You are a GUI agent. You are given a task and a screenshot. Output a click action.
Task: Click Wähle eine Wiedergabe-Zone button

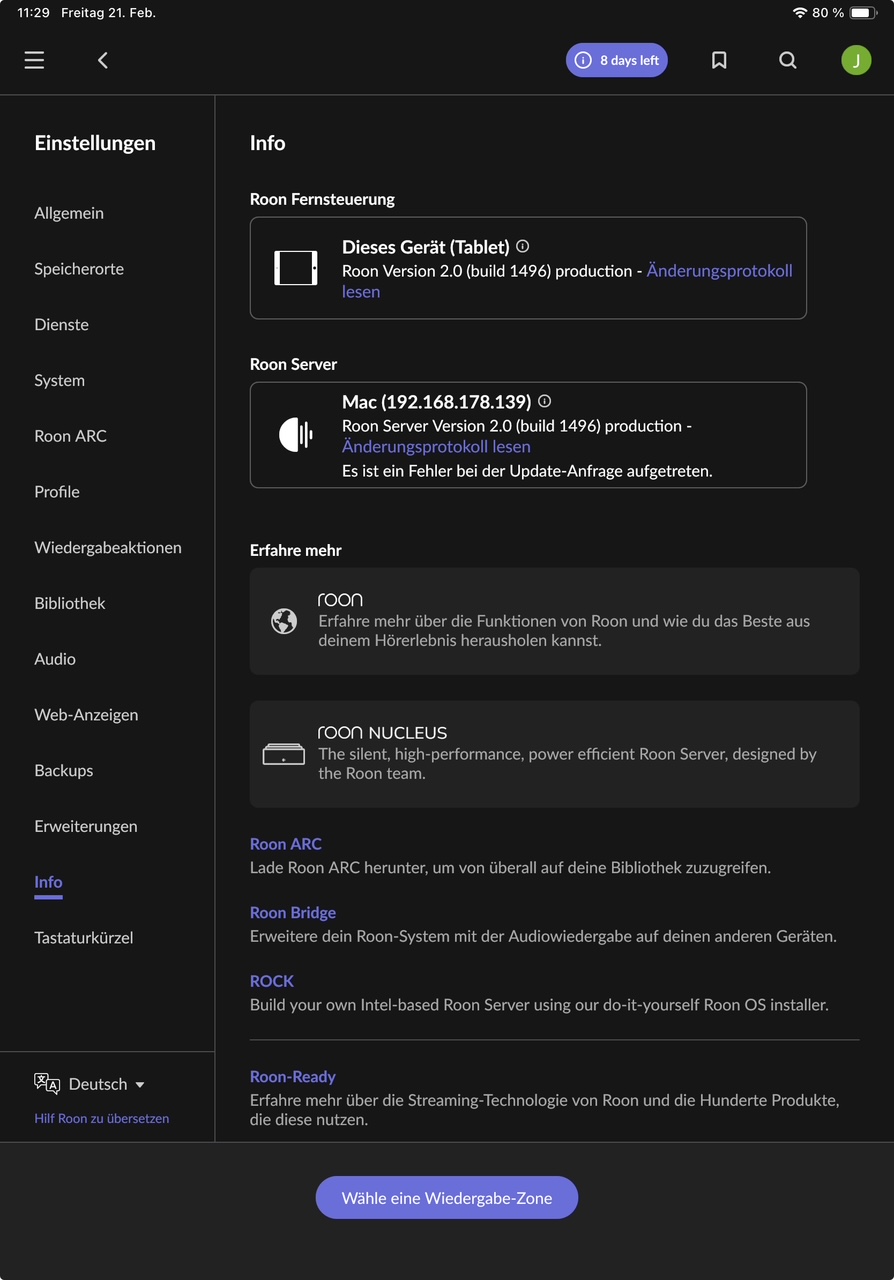click(447, 1197)
